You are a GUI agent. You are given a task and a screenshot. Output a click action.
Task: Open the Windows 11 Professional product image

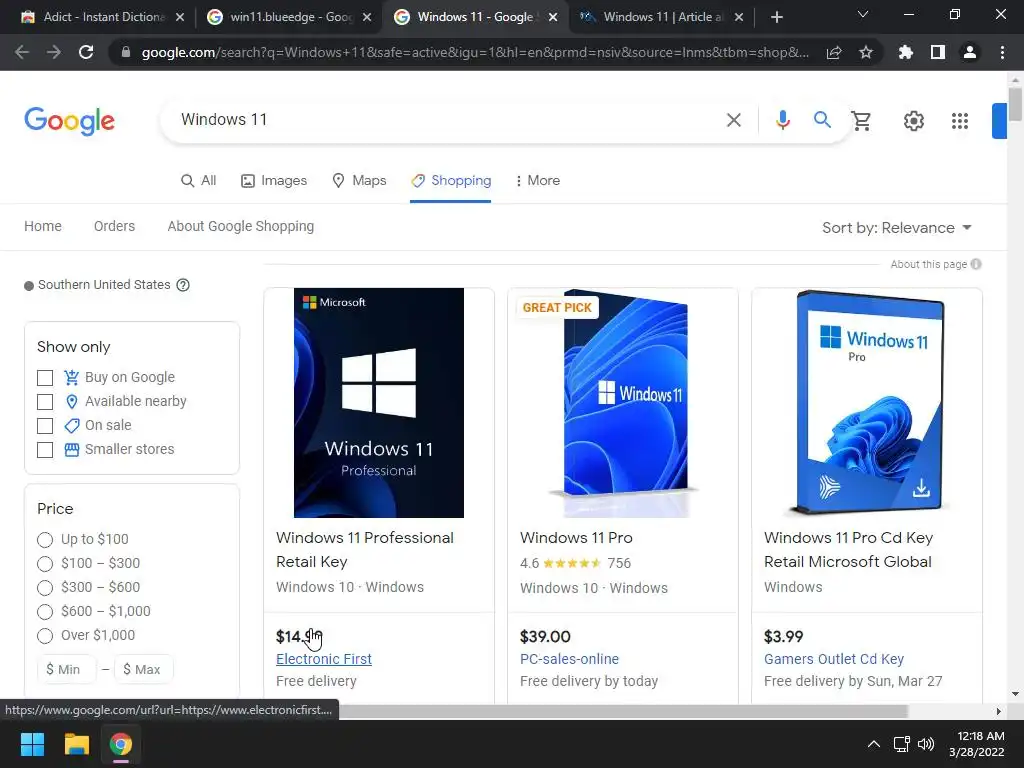[379, 403]
